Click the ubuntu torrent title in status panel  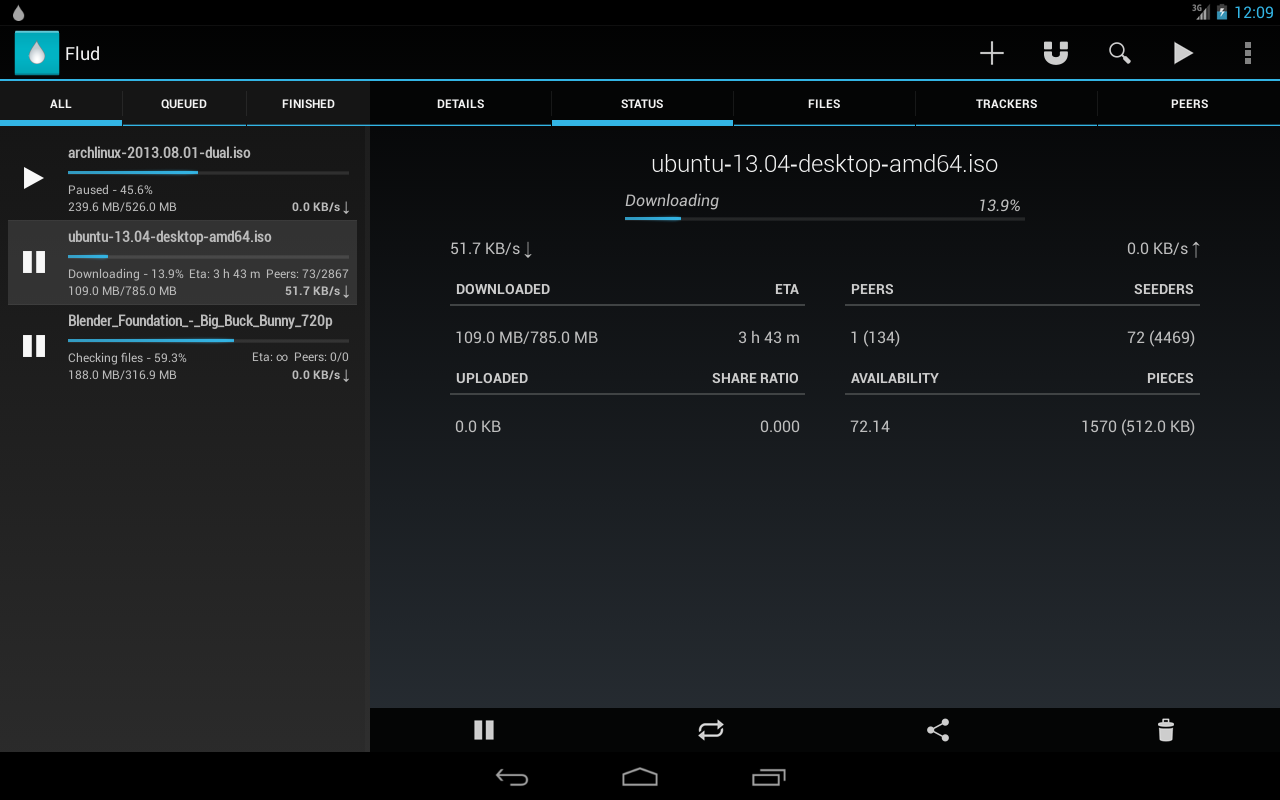point(825,164)
